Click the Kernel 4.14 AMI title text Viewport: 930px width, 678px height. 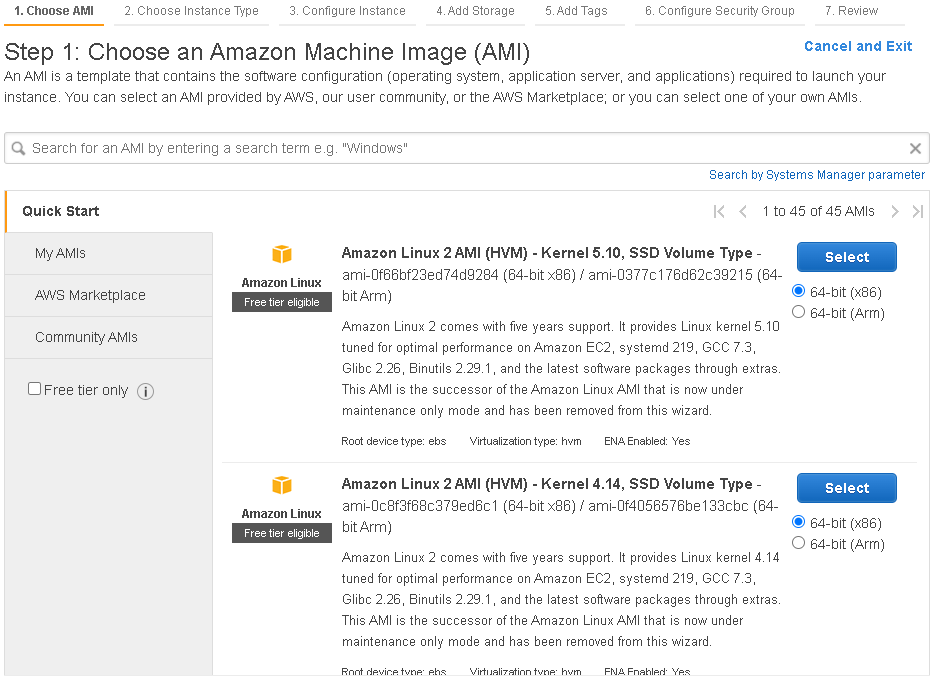click(x=547, y=485)
